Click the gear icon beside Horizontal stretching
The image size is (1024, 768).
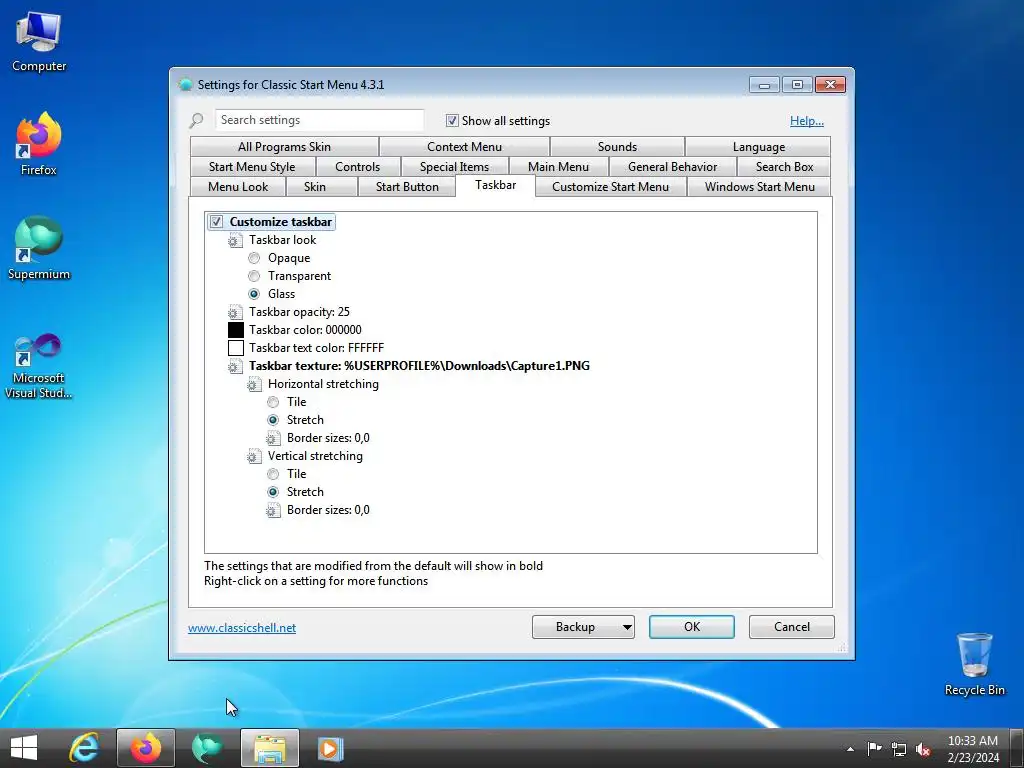(x=254, y=385)
